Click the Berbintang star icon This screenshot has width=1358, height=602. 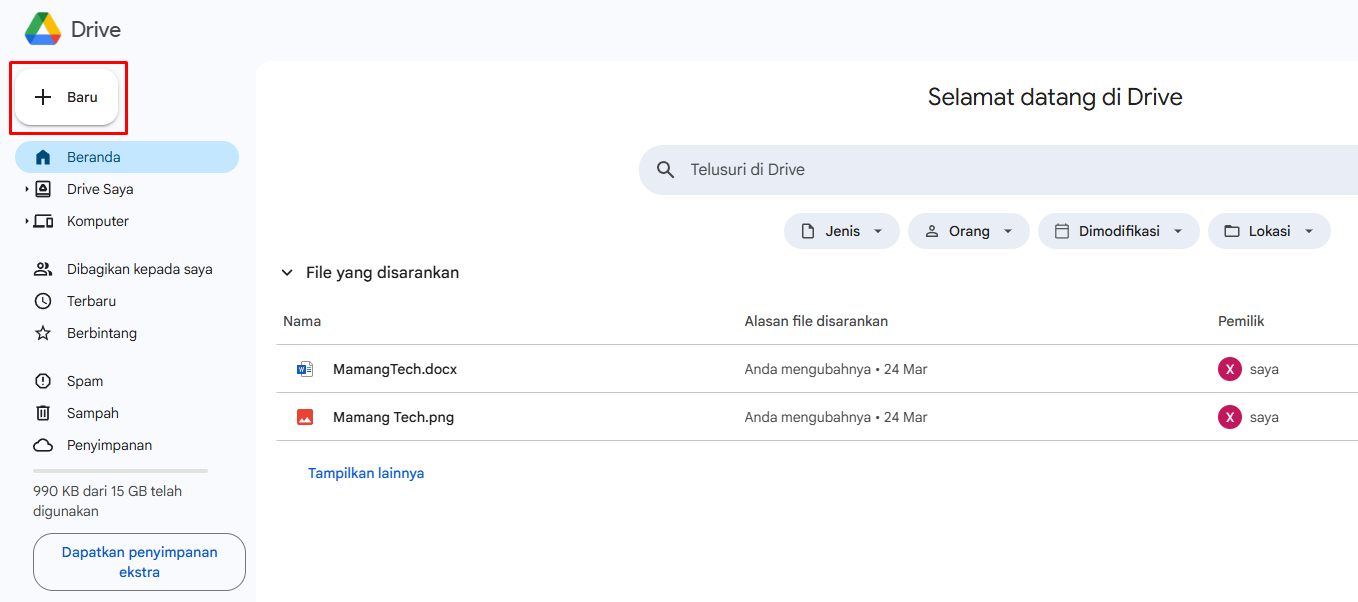[x=43, y=333]
